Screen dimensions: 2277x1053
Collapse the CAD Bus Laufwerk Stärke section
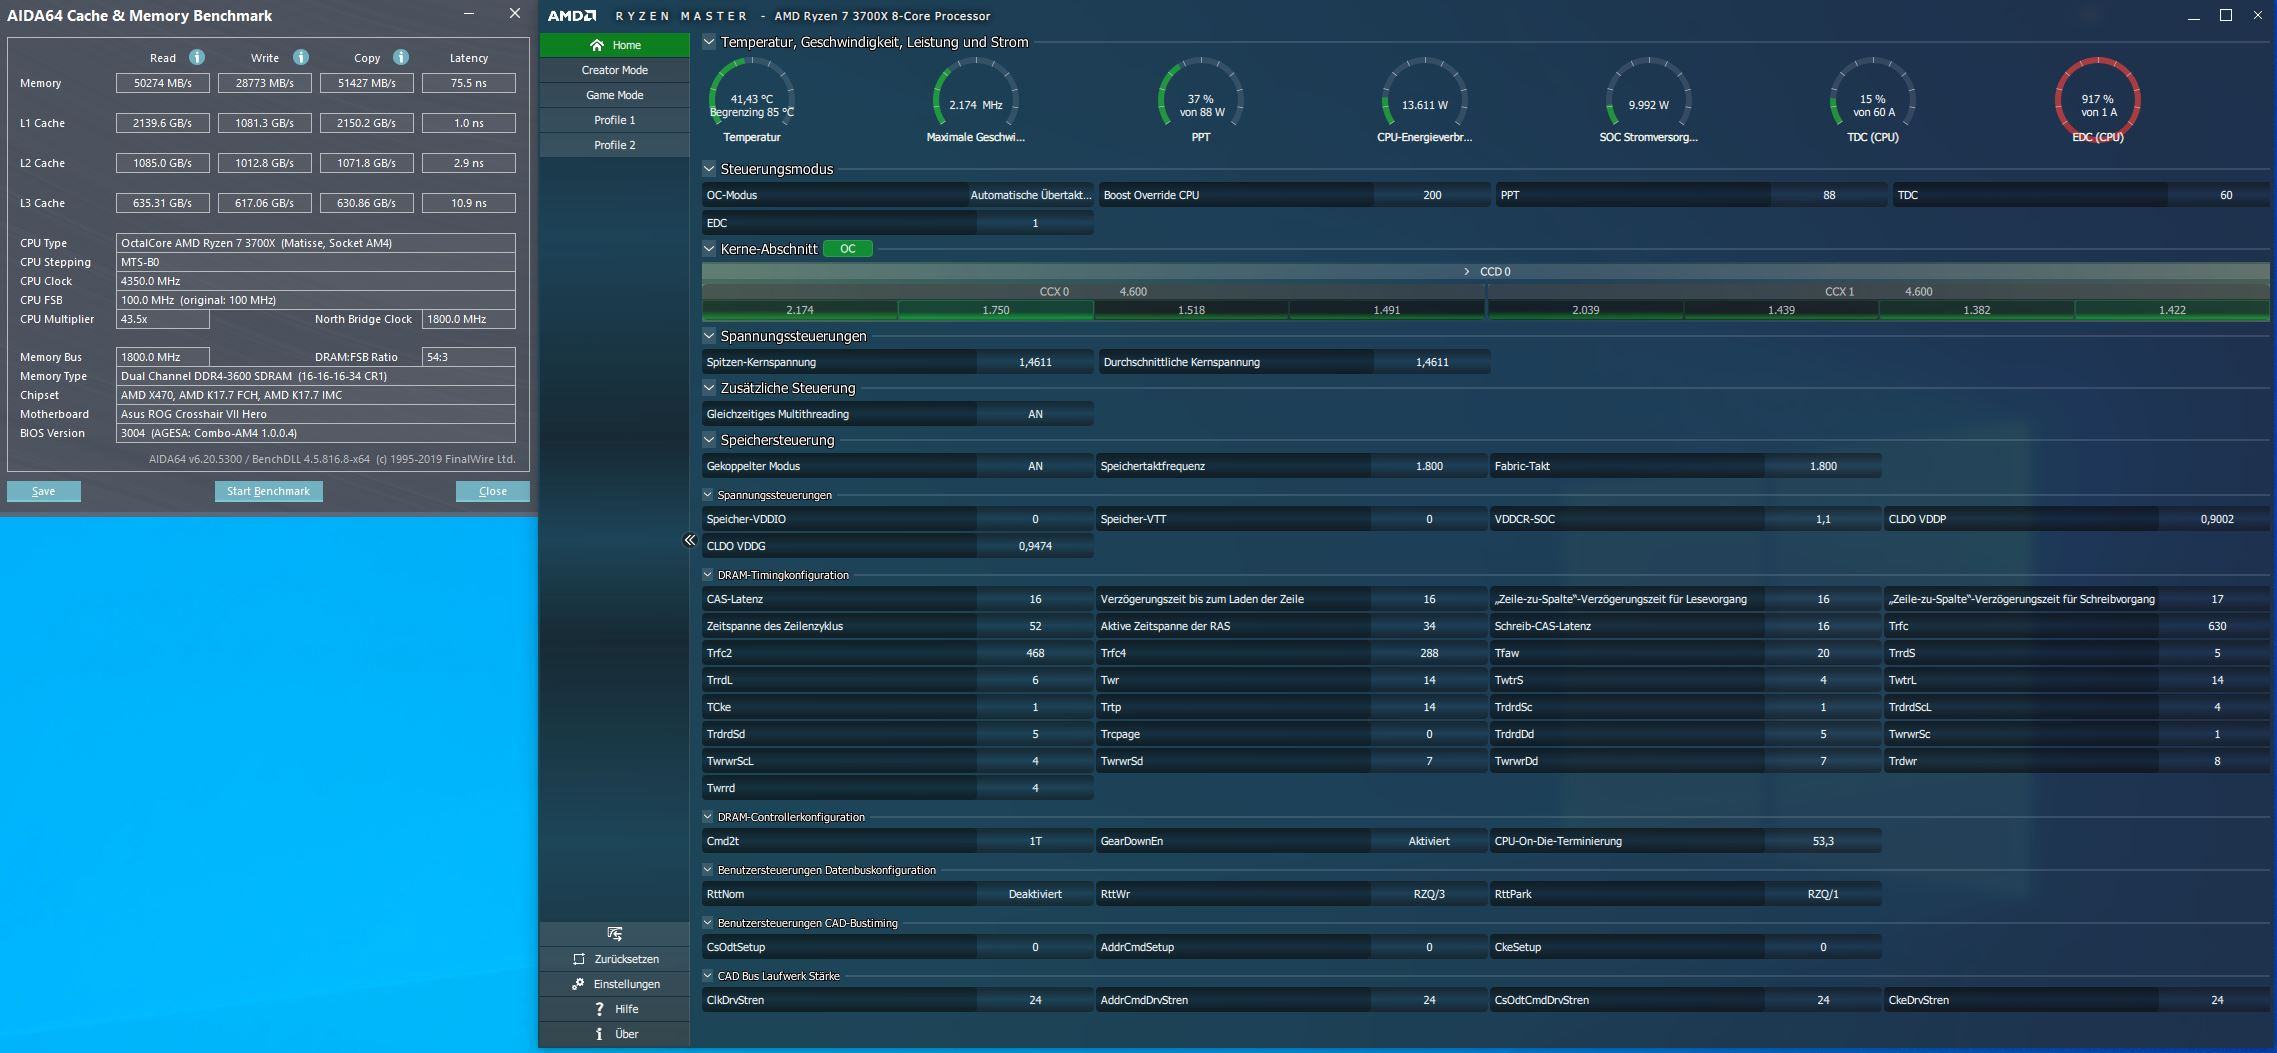point(708,976)
